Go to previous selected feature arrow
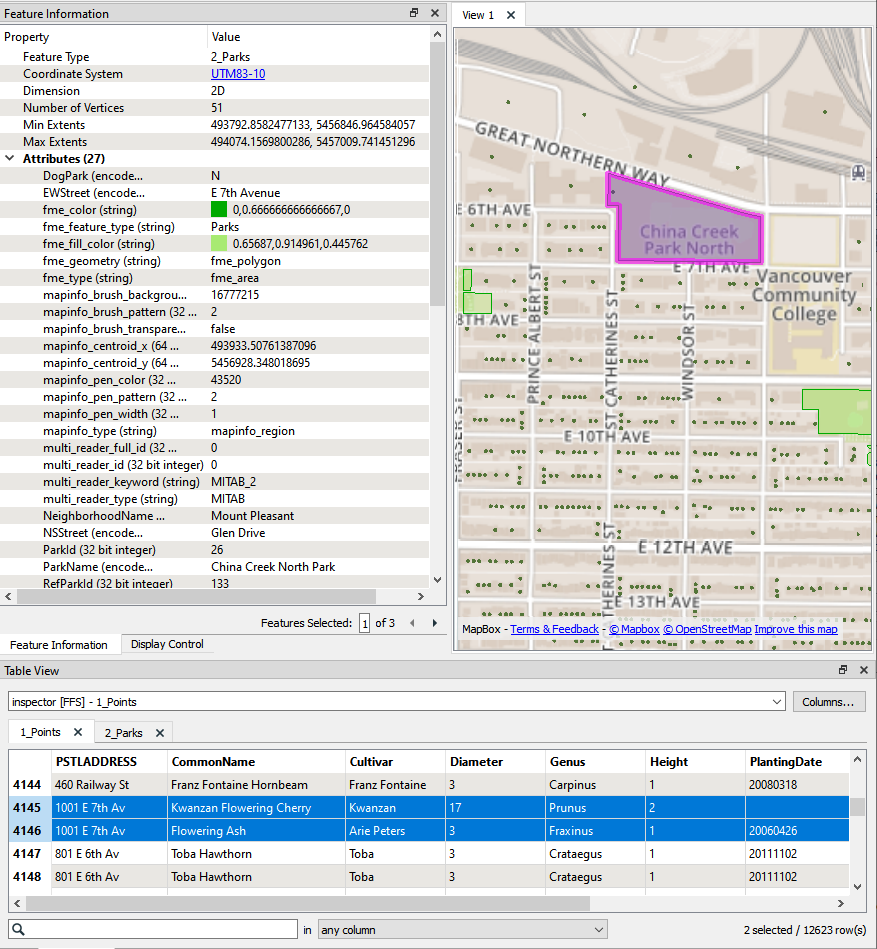The width and height of the screenshot is (877, 949). click(x=412, y=623)
